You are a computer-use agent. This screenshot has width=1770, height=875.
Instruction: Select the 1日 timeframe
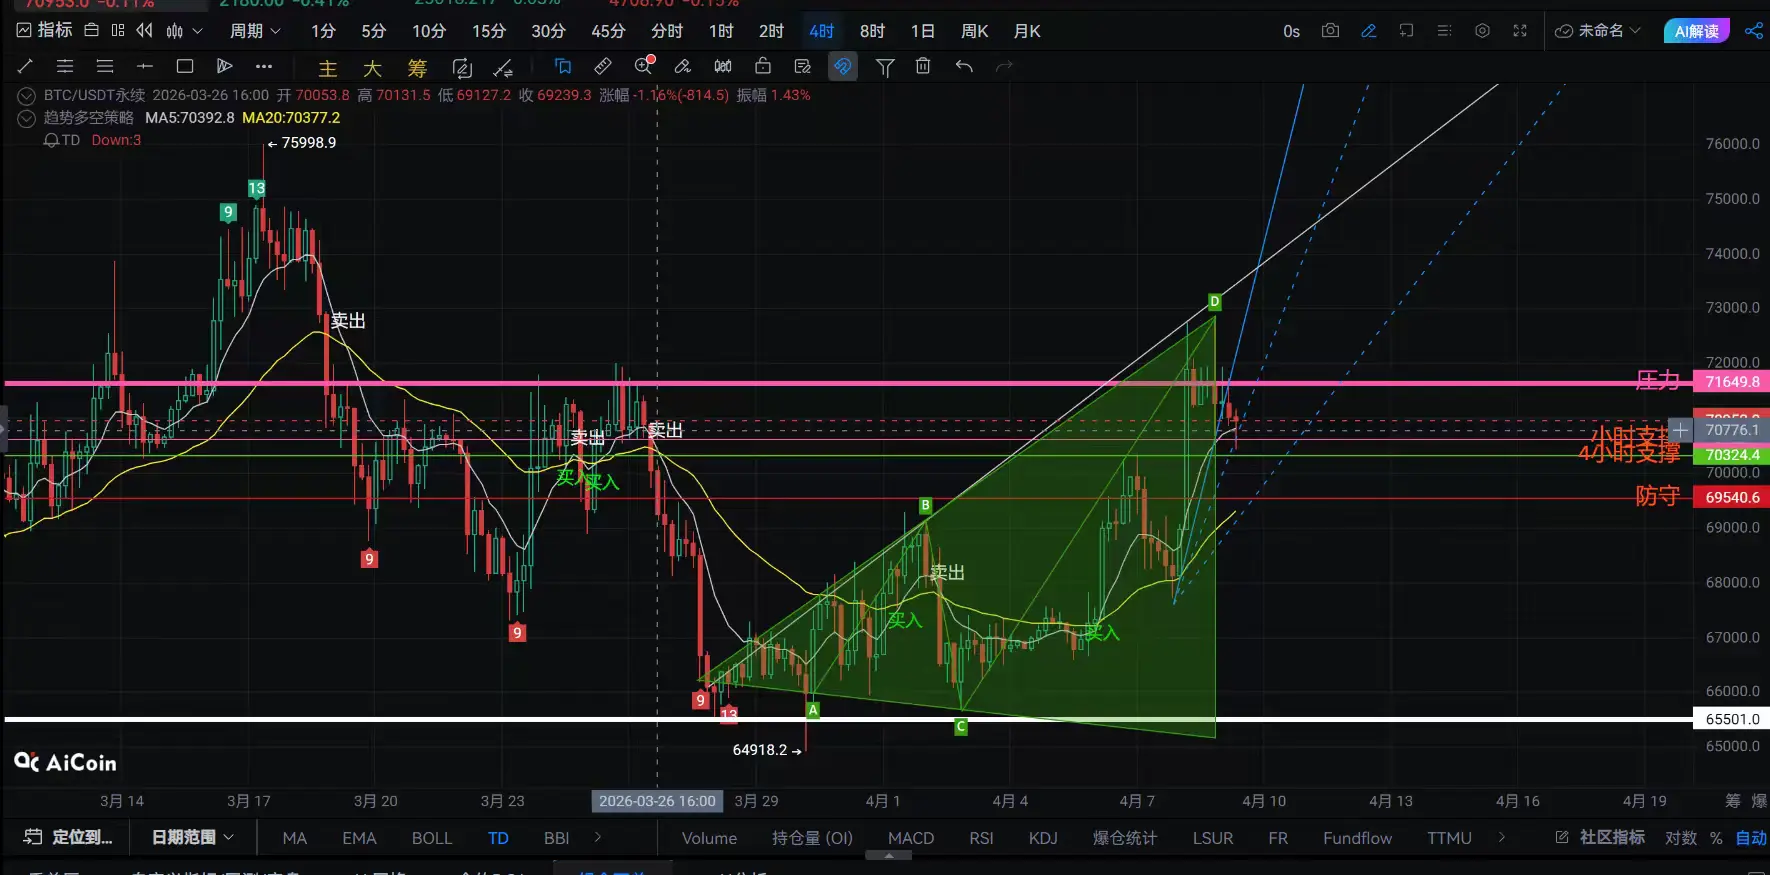(923, 31)
